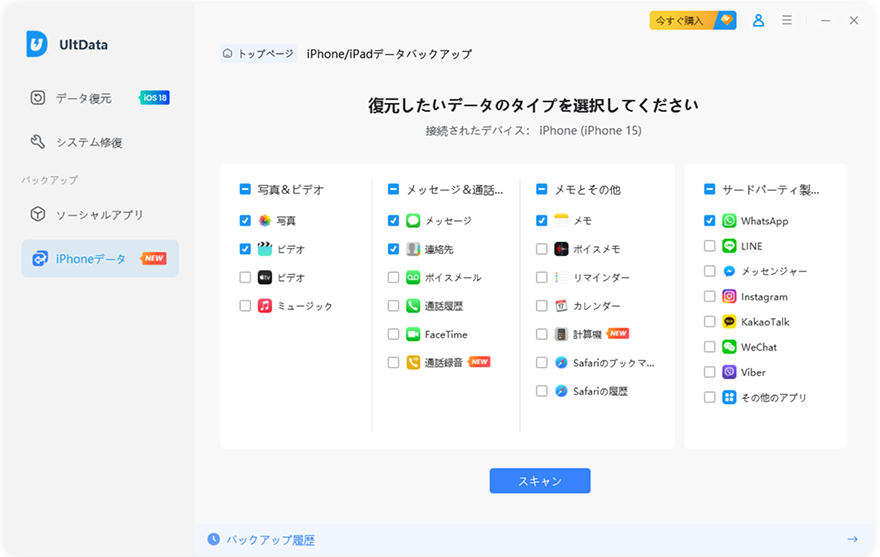The image size is (880, 557).
Task: Check the WeChat checkbox
Action: [x=709, y=347]
